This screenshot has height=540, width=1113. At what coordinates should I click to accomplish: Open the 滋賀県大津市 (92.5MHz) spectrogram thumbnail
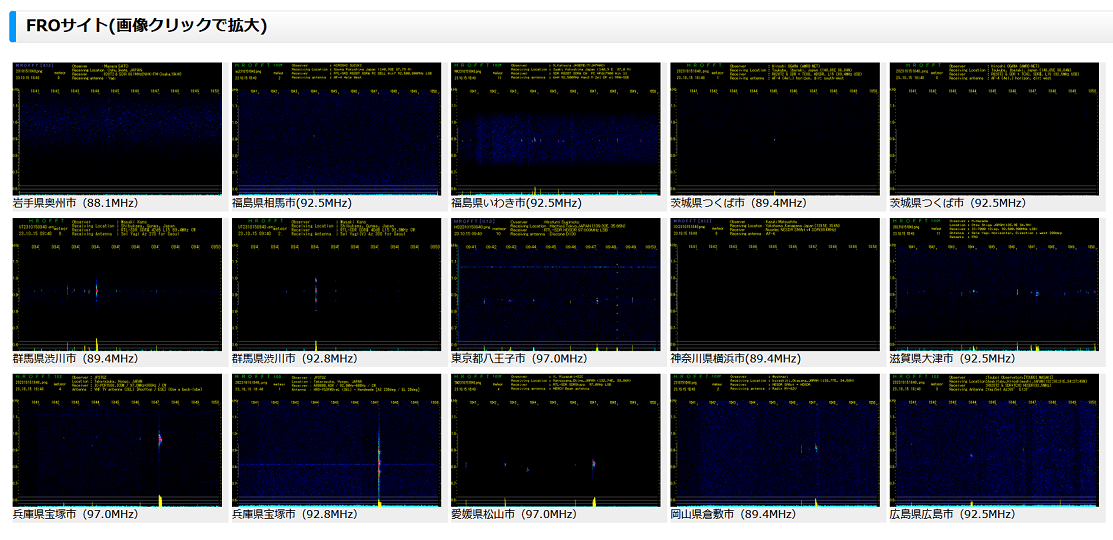(x=994, y=285)
